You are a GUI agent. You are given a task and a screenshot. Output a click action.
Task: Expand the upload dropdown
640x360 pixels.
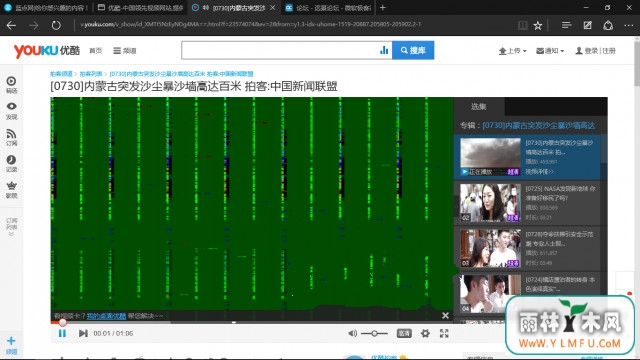512,51
